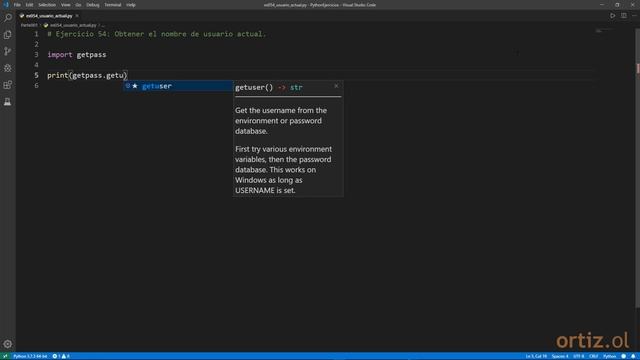Select the ex054_usuario_actual.py editor tab
This screenshot has width=640, height=360.
pos(49,16)
